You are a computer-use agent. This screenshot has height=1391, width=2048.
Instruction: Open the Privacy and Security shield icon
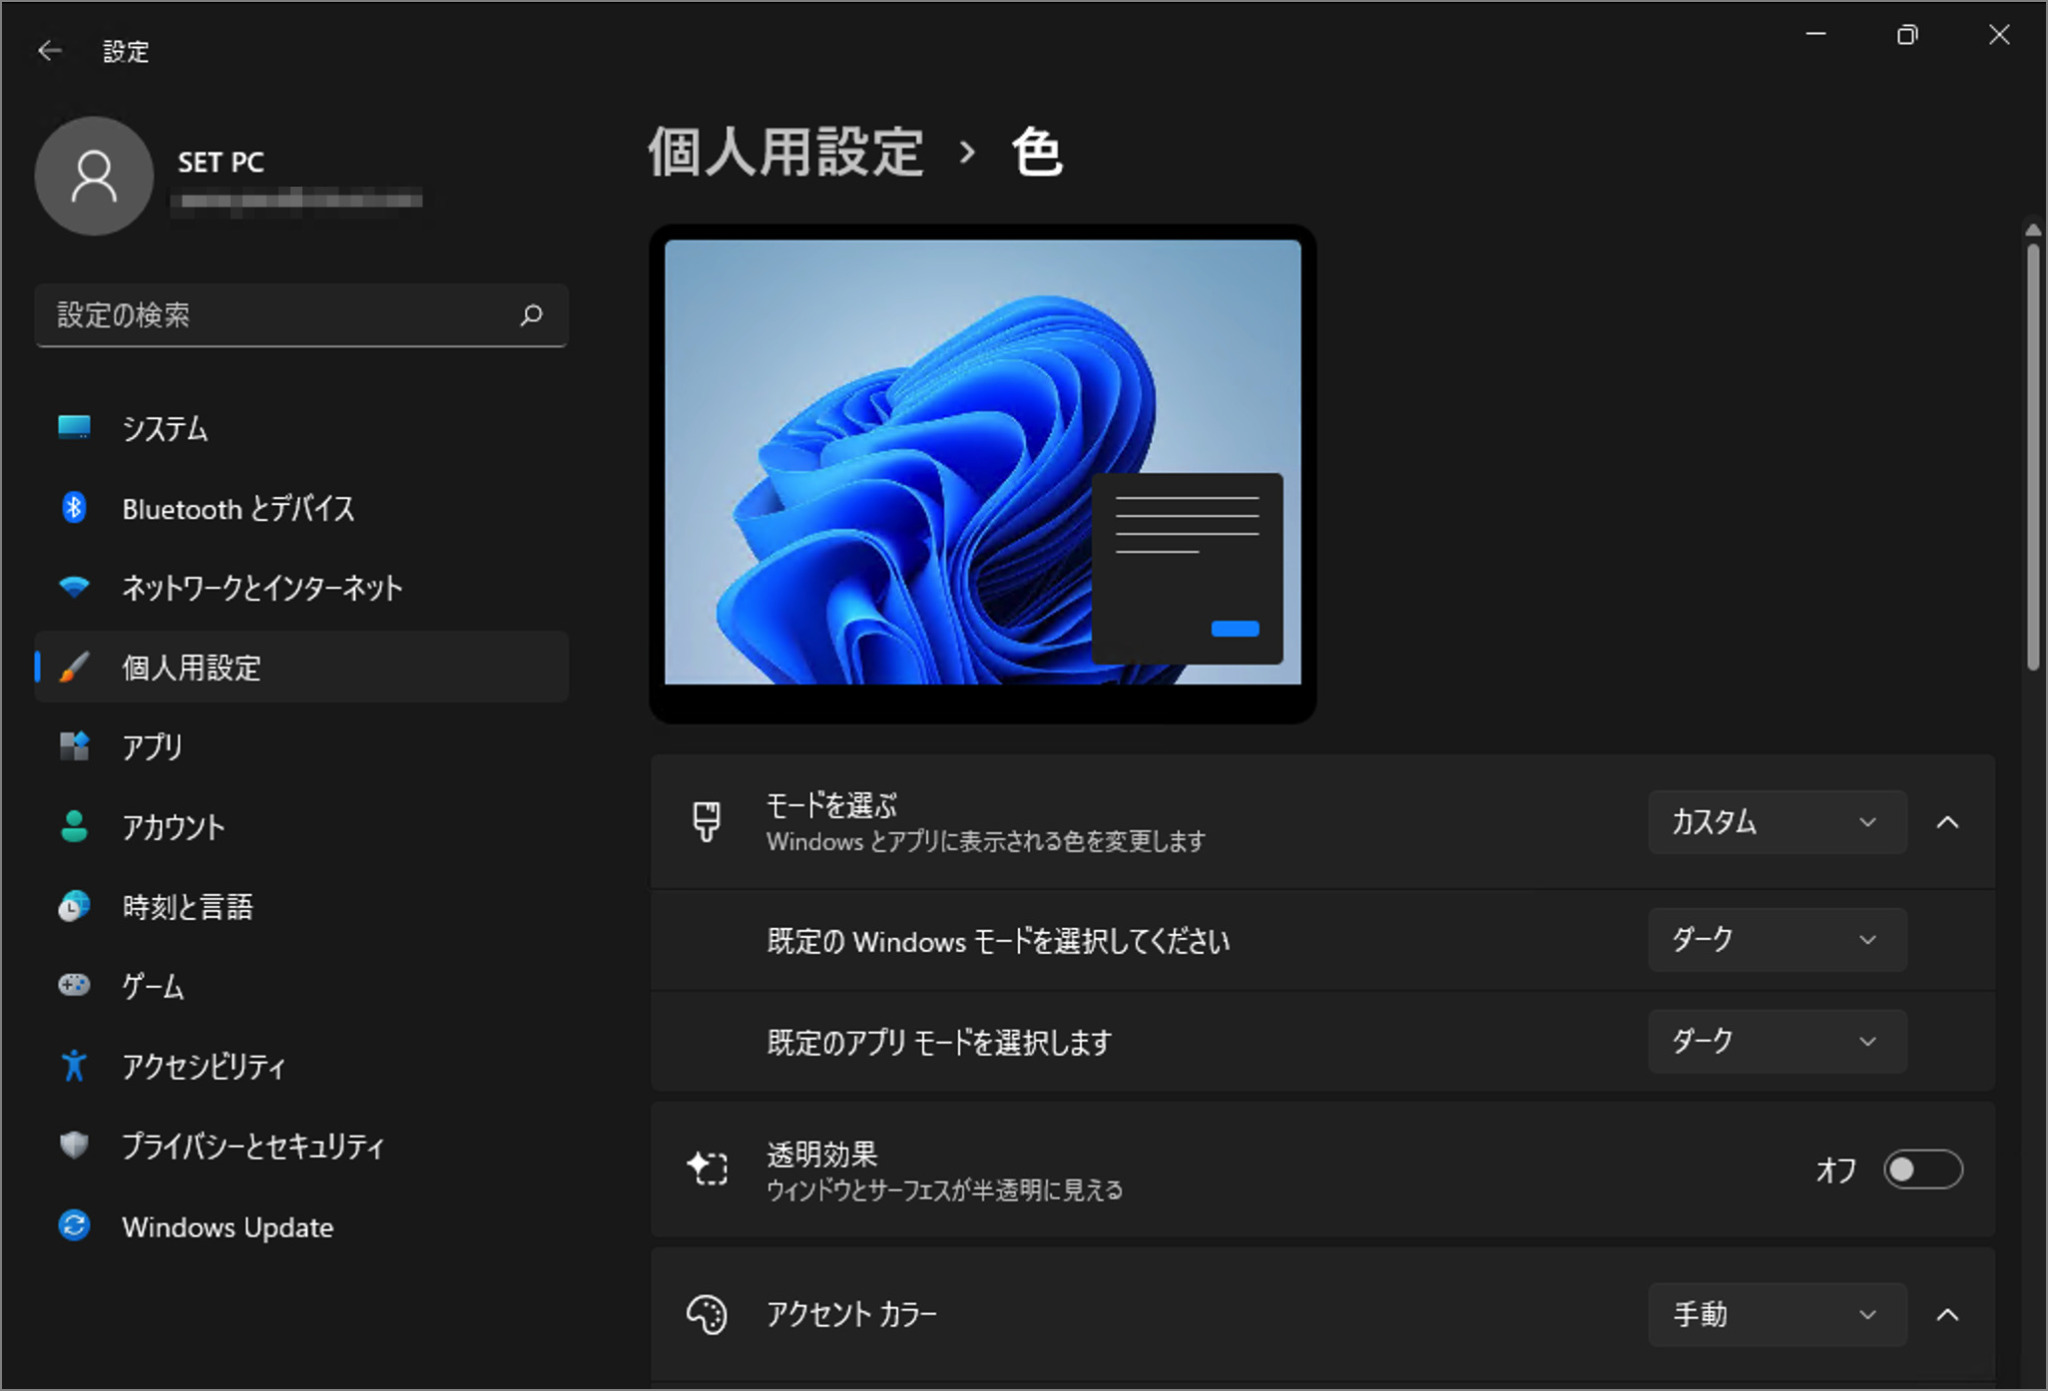click(x=74, y=1147)
